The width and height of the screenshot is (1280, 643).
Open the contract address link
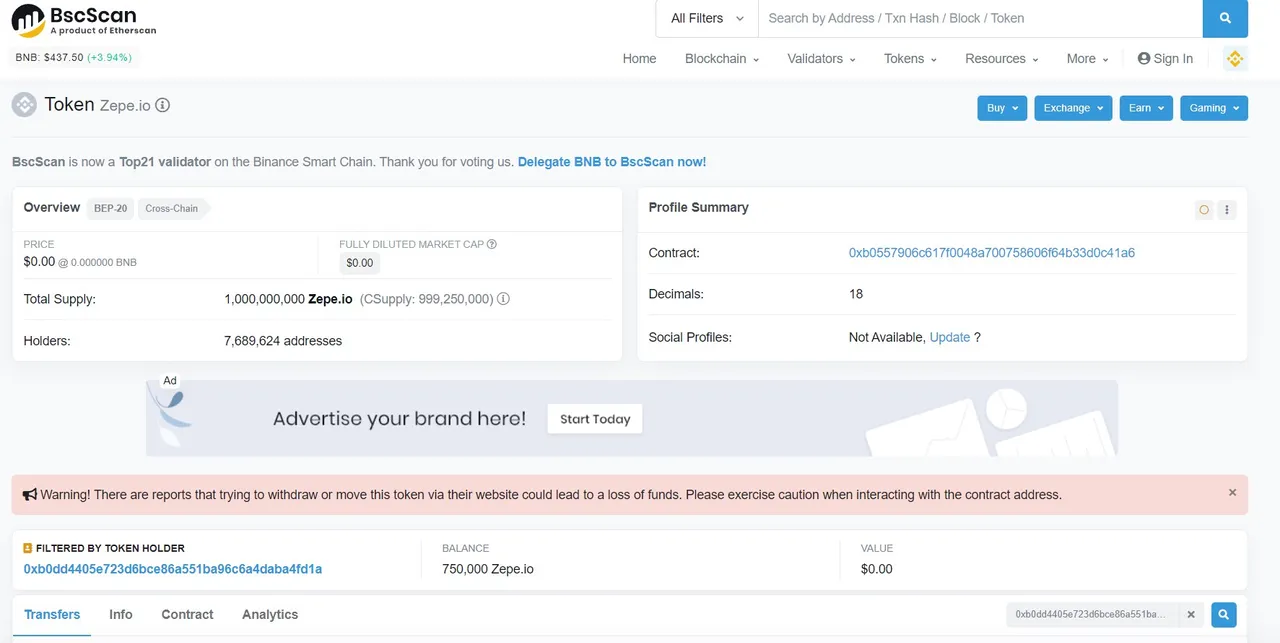pos(991,253)
